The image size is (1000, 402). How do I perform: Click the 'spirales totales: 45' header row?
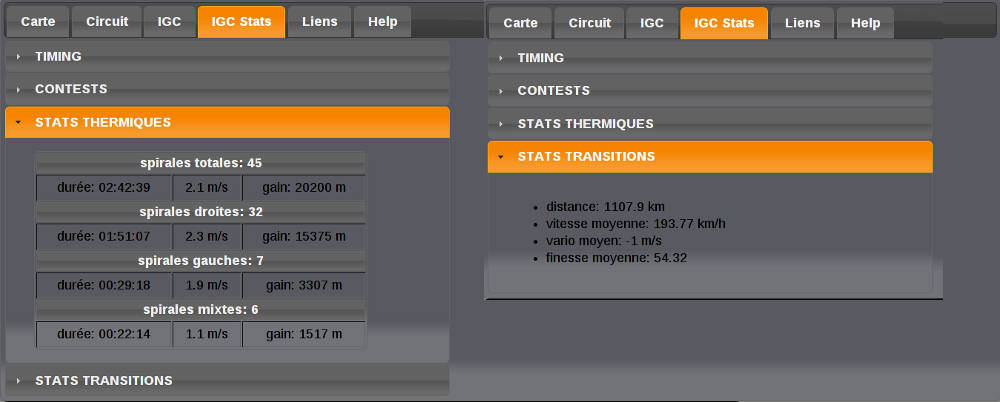click(x=201, y=162)
